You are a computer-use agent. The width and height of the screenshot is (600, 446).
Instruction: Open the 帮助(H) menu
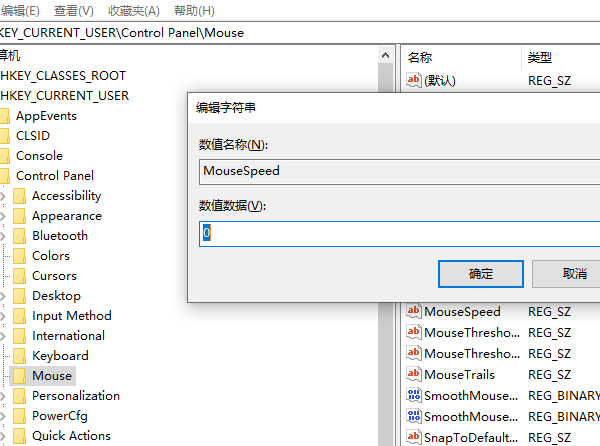coord(193,10)
